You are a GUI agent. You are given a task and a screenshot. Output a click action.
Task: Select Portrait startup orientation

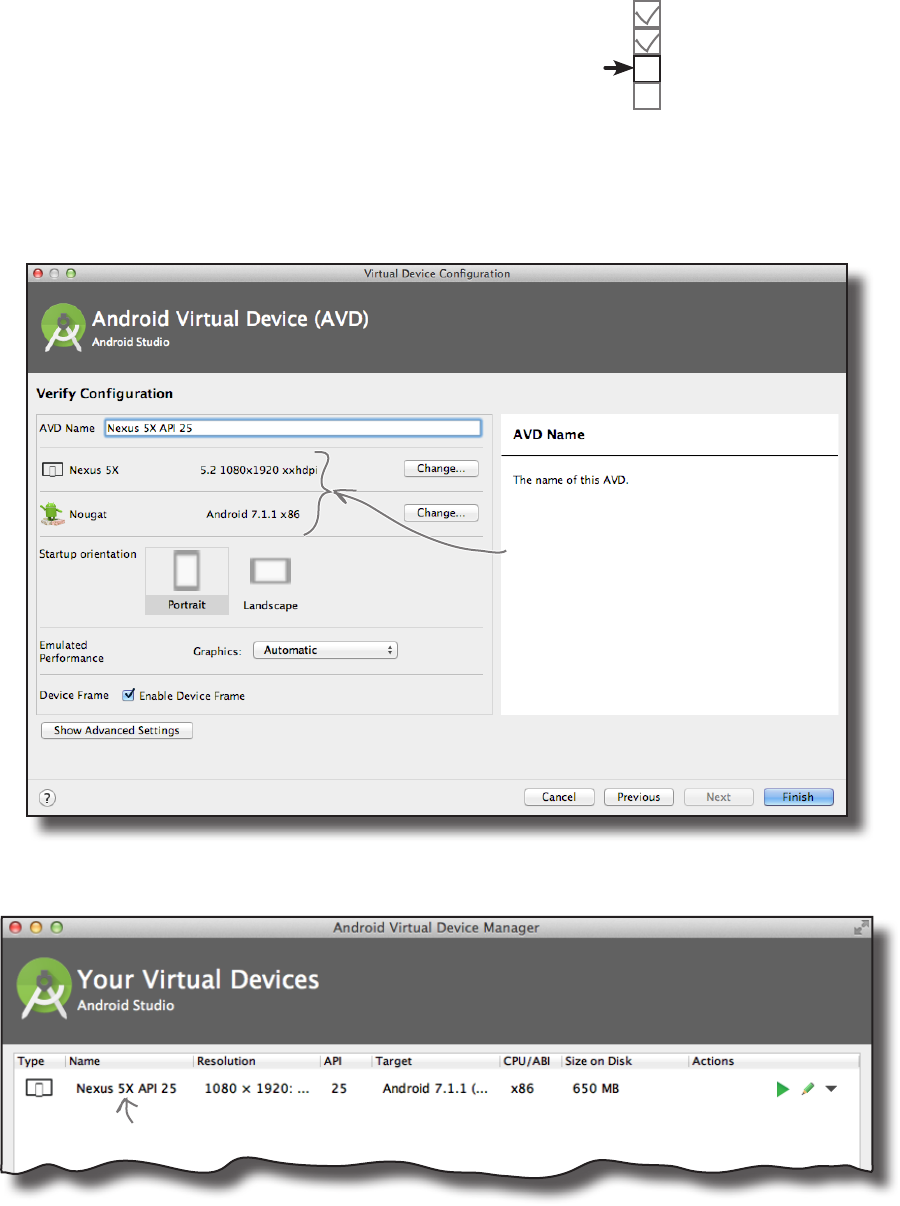coord(187,581)
